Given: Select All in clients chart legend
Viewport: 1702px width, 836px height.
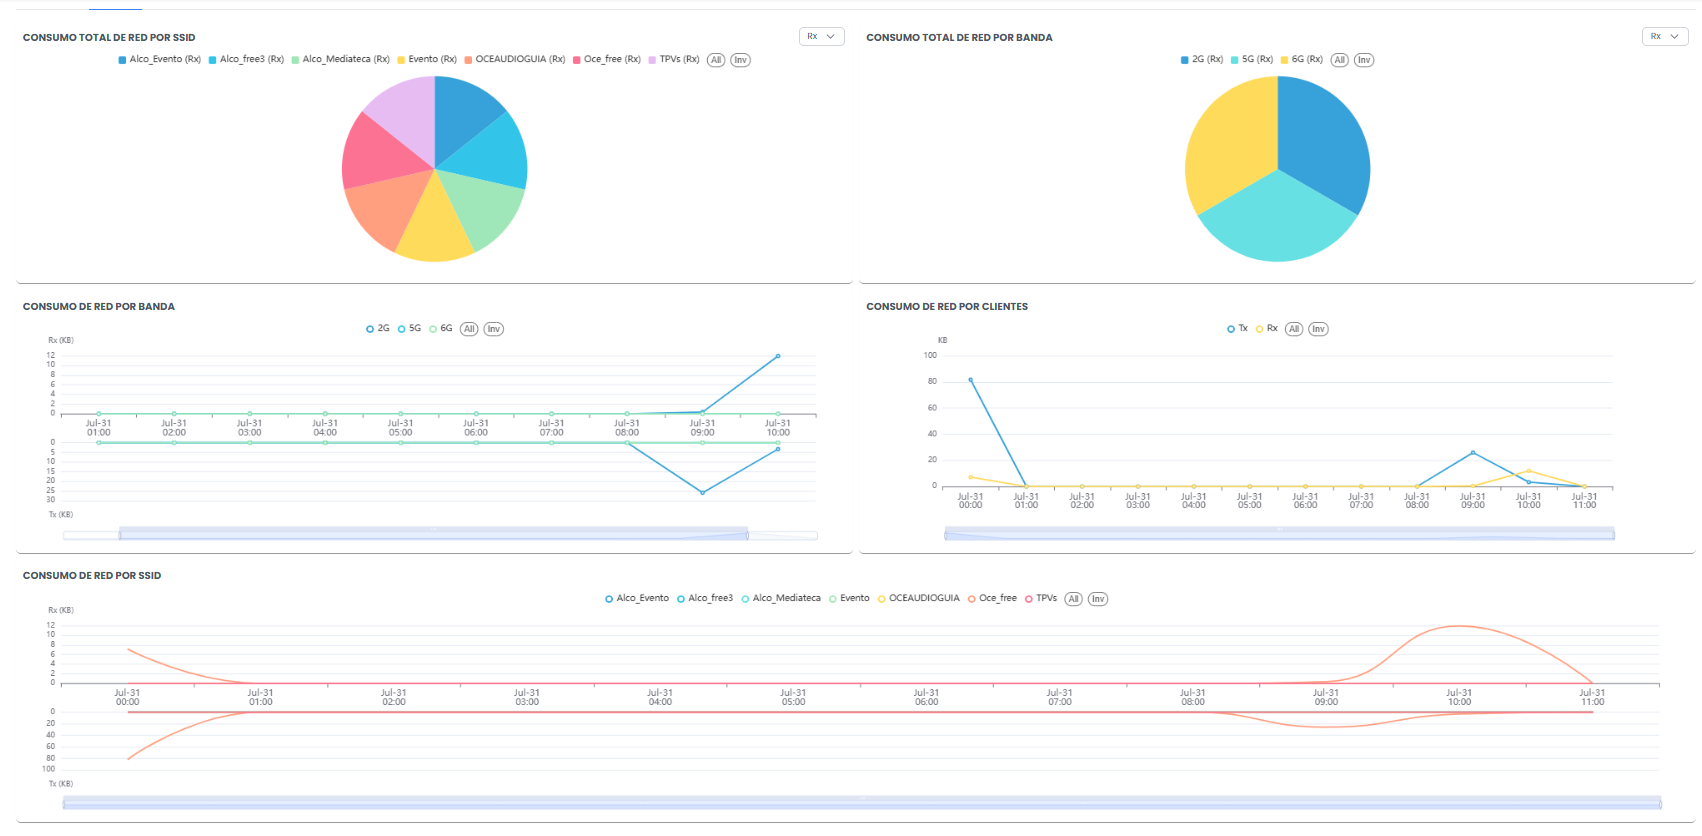Looking at the screenshot, I should 1294,329.
